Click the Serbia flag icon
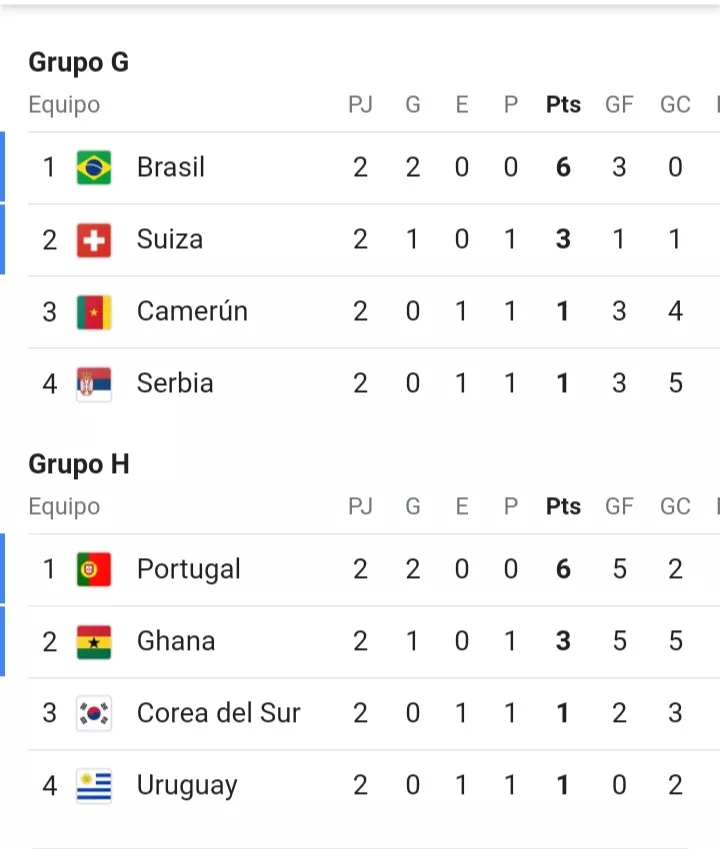 click(x=94, y=384)
